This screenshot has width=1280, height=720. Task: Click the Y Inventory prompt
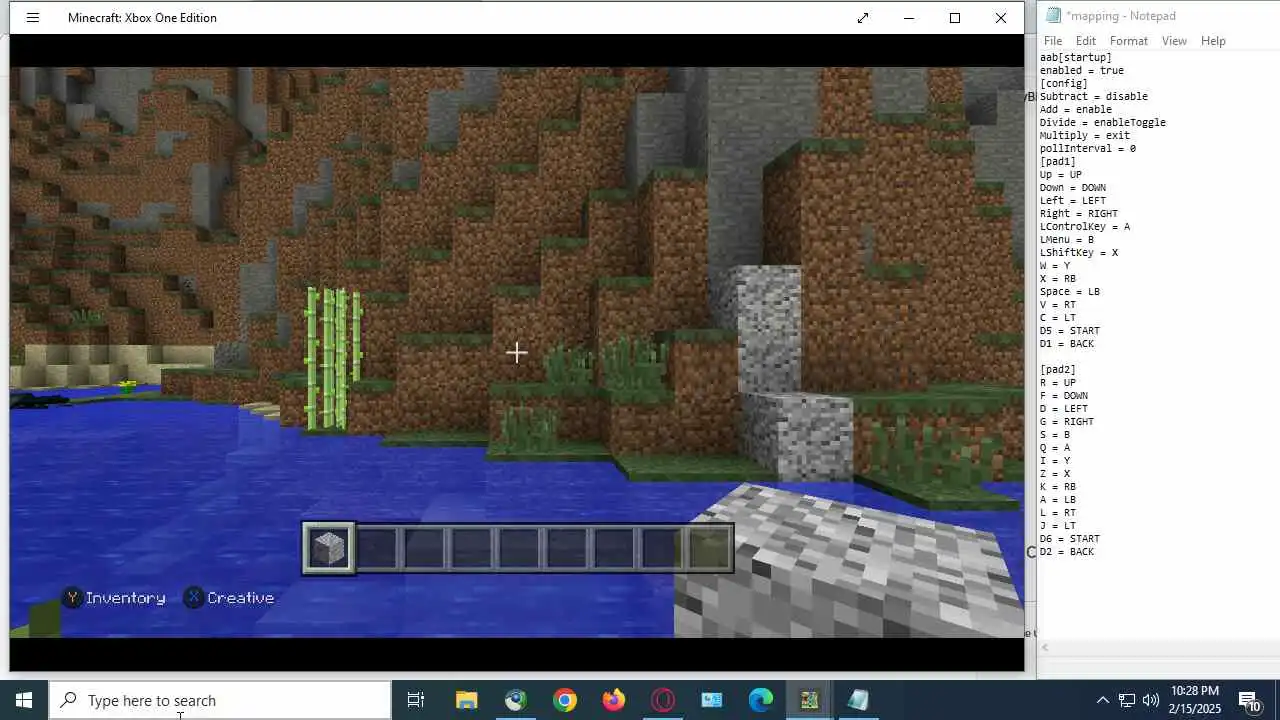pyautogui.click(x=114, y=598)
